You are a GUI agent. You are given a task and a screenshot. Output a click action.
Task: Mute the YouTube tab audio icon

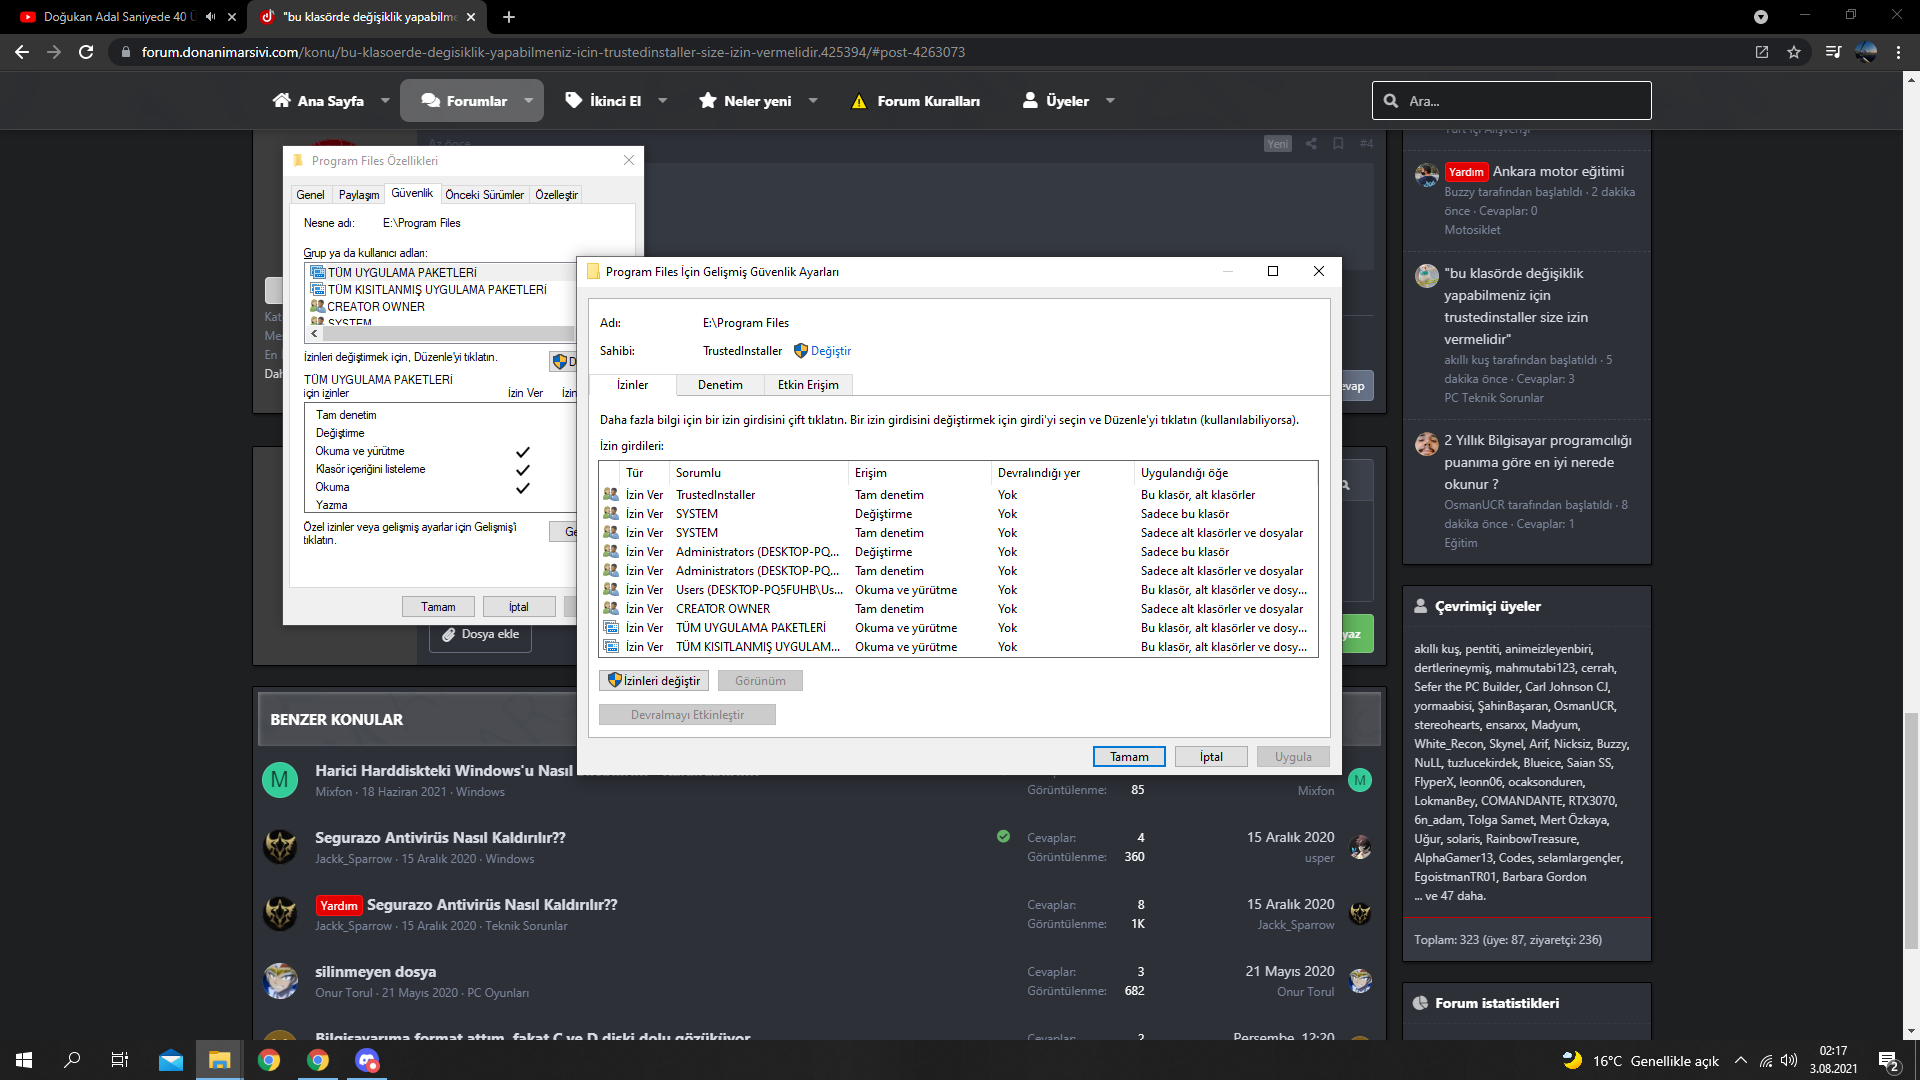211,17
